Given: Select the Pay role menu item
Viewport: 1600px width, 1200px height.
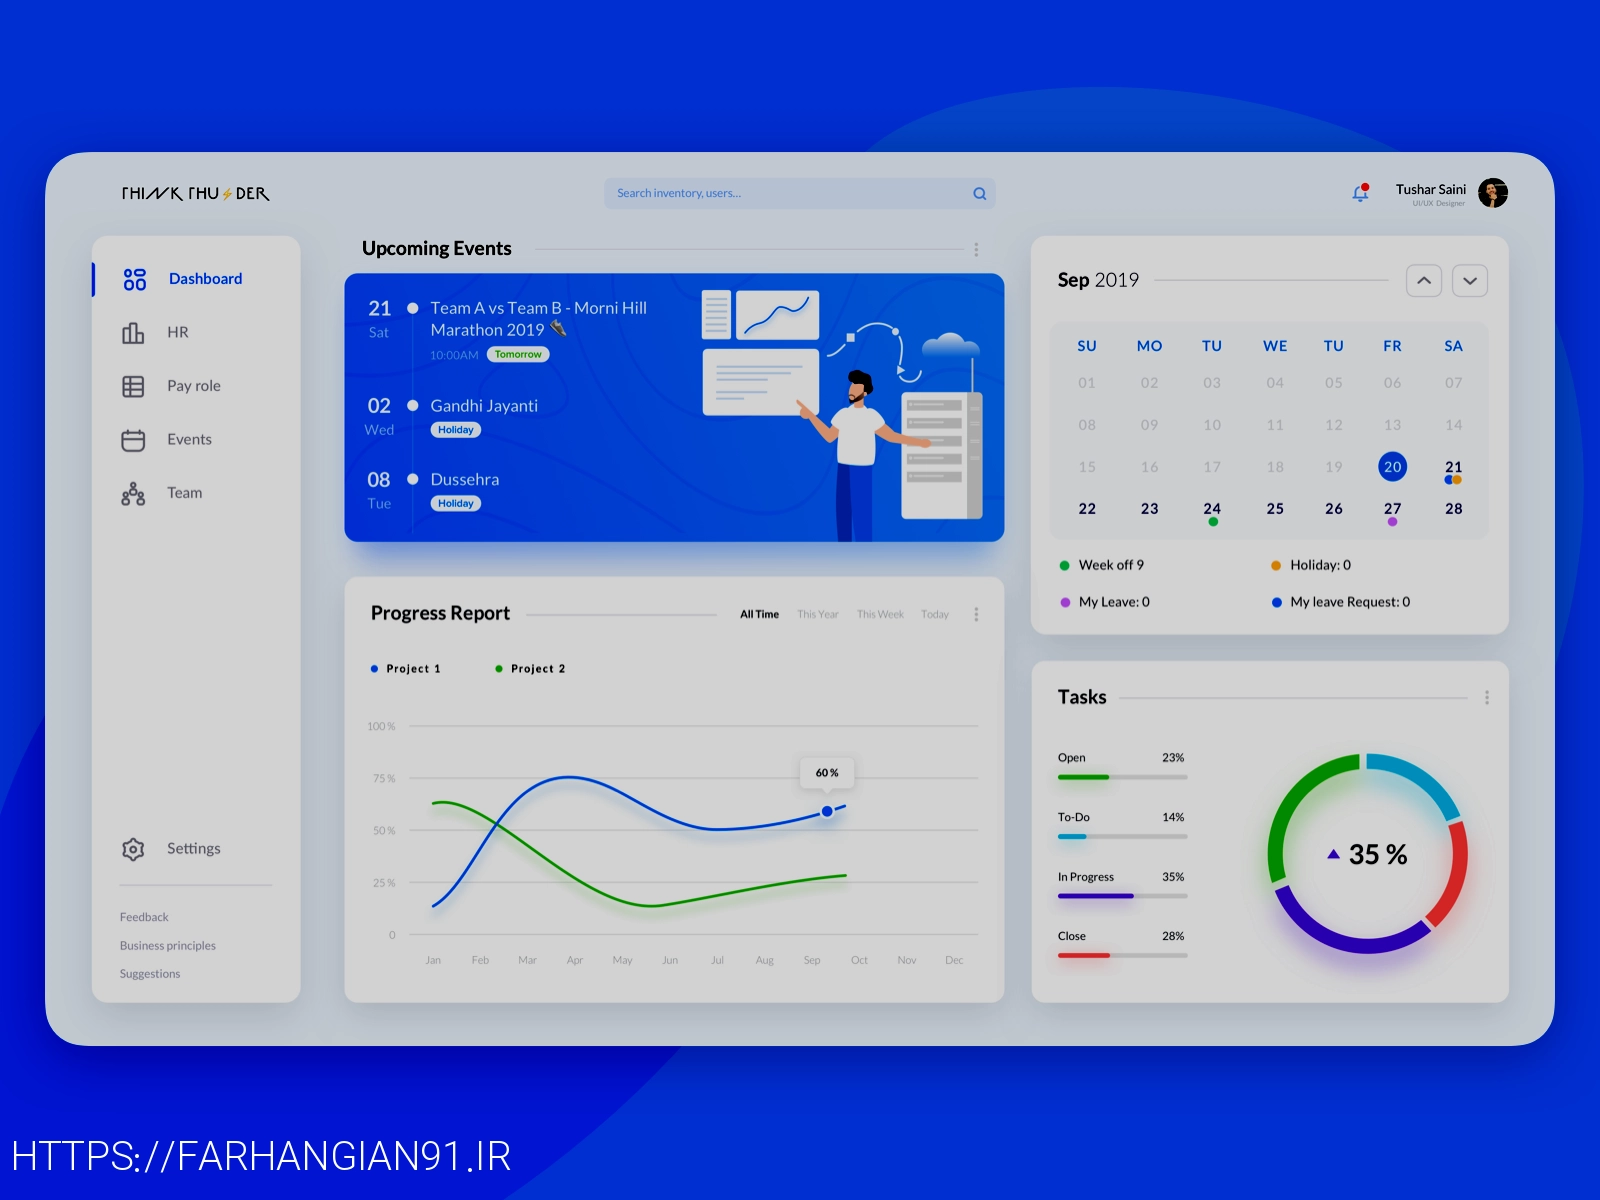Looking at the screenshot, I should click(194, 386).
